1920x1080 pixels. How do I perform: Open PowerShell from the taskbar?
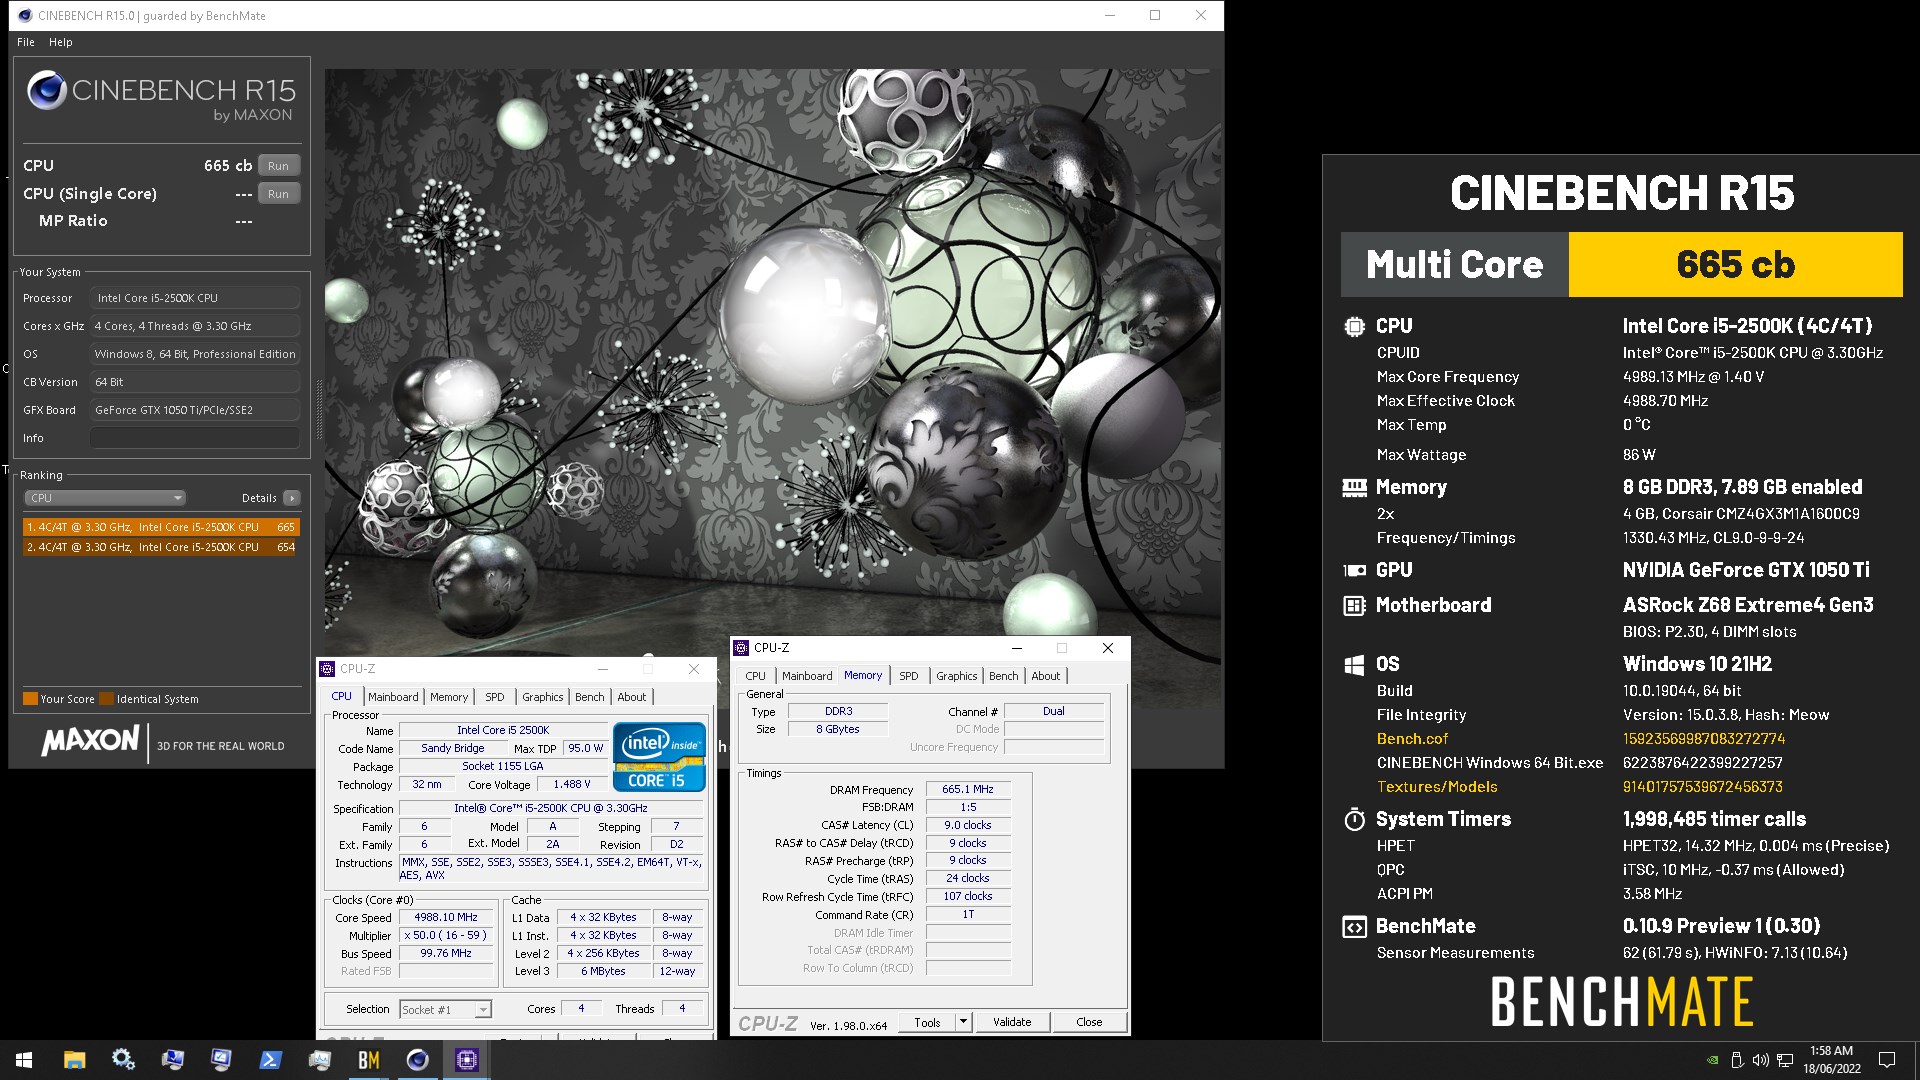(x=270, y=1060)
